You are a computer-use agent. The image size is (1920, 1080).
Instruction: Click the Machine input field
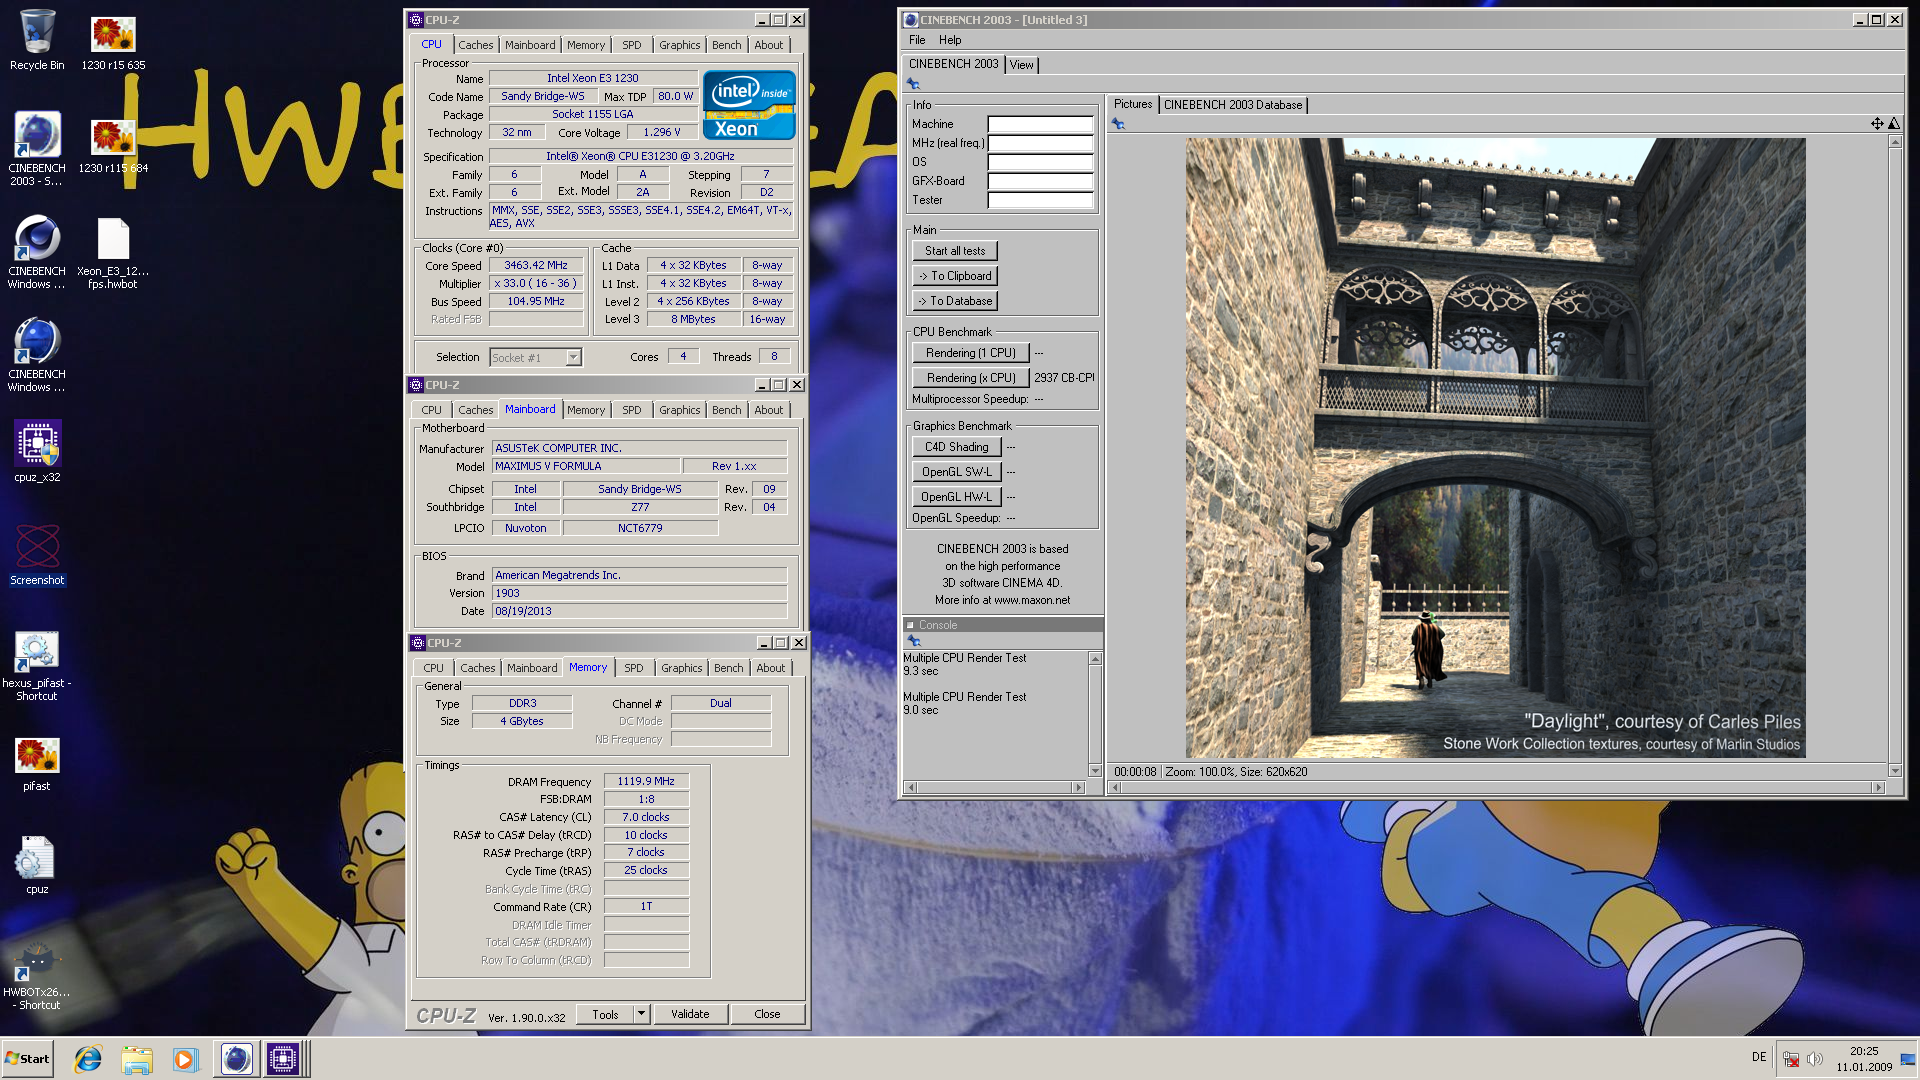coord(1040,125)
